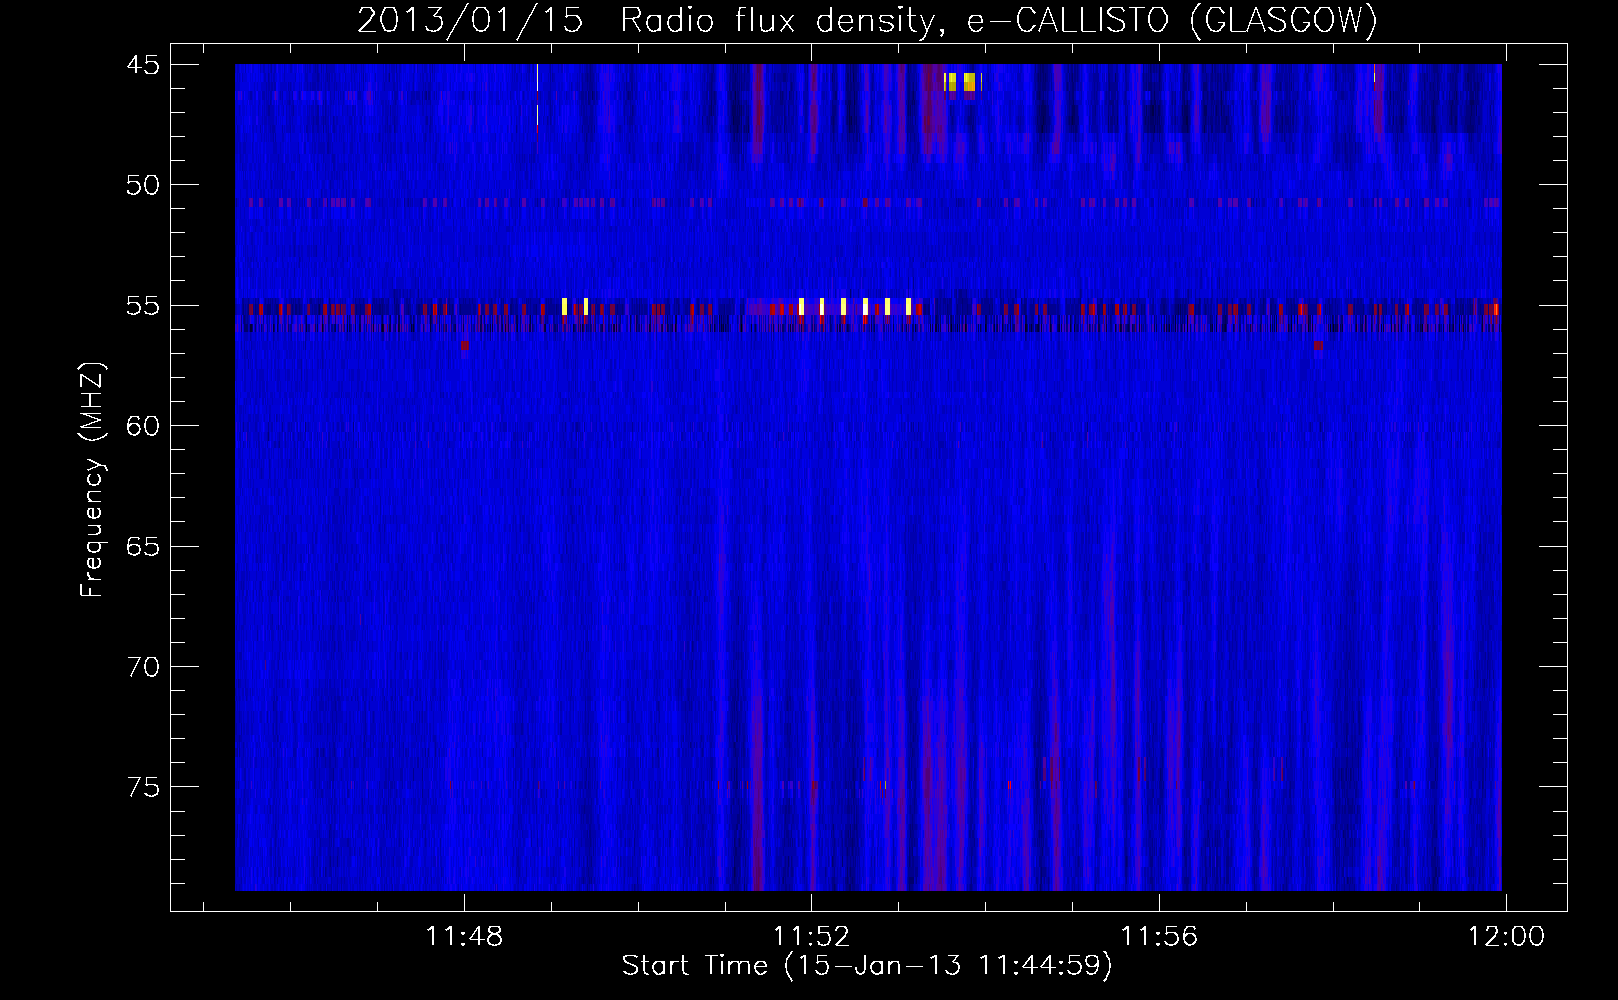Viewport: 1618px width, 1000px height.
Task: Click the small red spot near 75 MHz after 11:54
Action: 1009,786
